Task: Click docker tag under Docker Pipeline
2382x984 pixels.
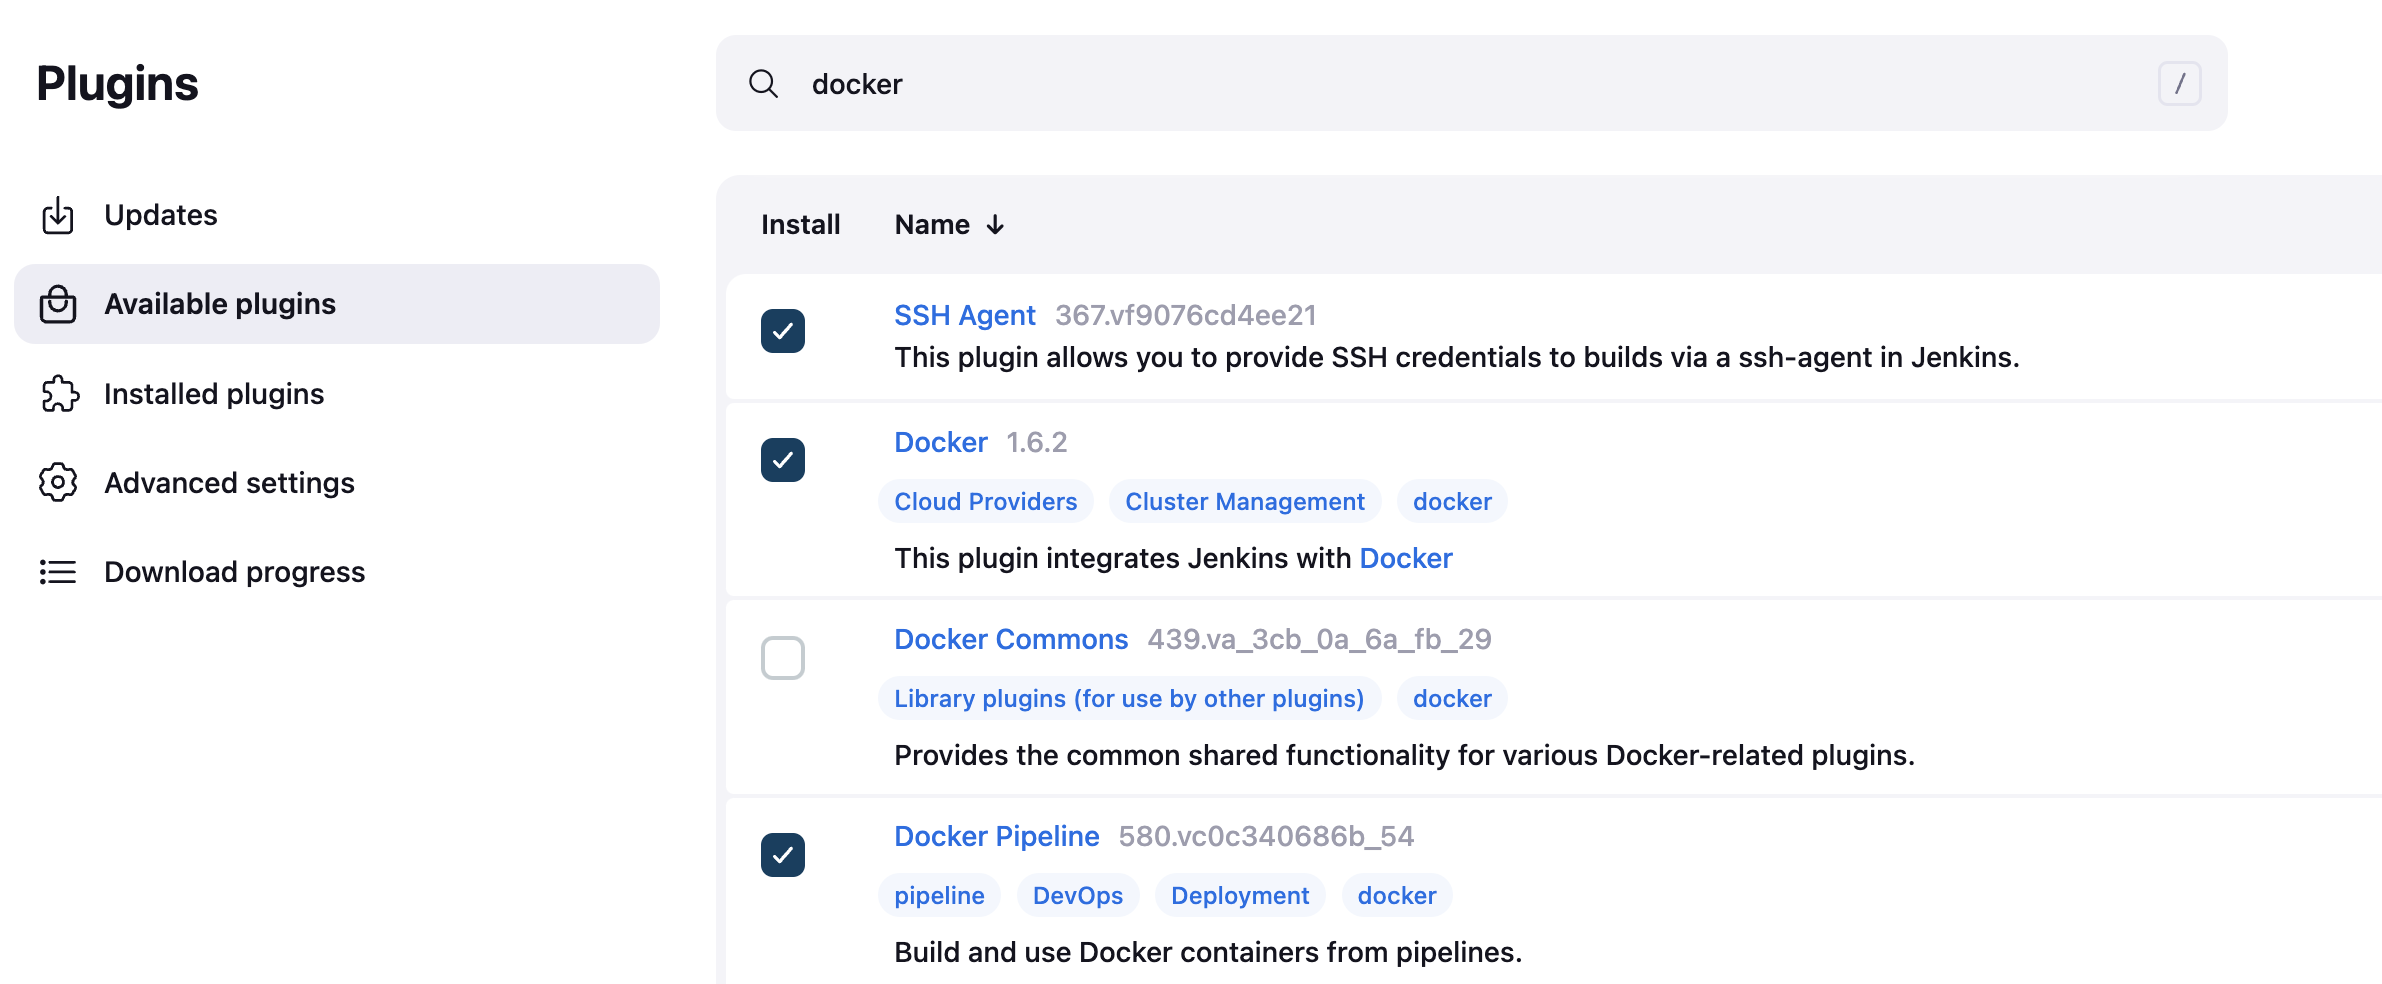Action: [1397, 895]
